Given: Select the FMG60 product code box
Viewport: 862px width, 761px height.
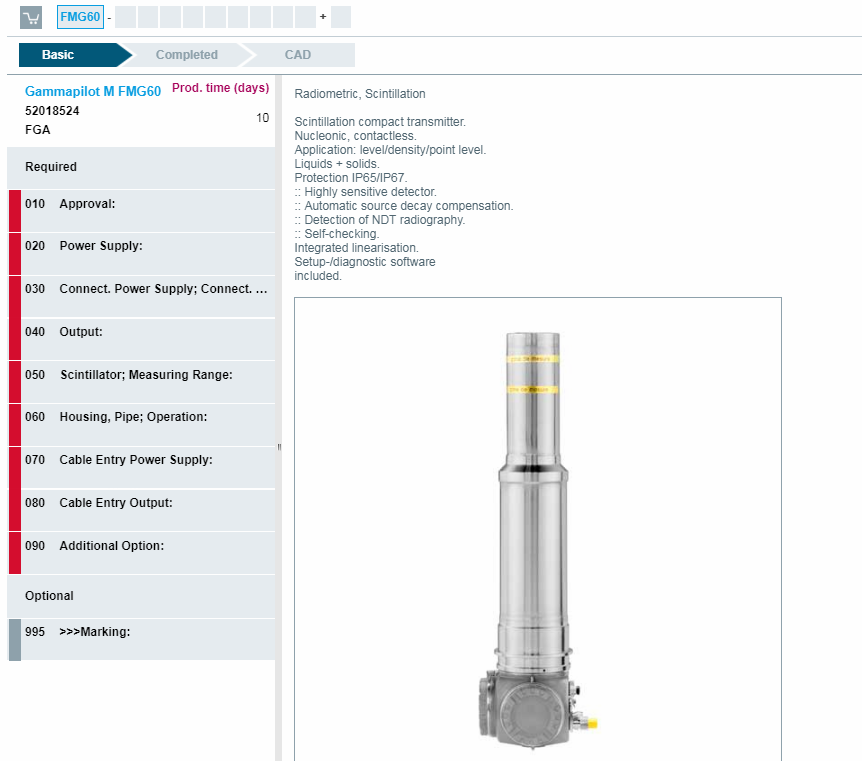Looking at the screenshot, I should tap(80, 17).
